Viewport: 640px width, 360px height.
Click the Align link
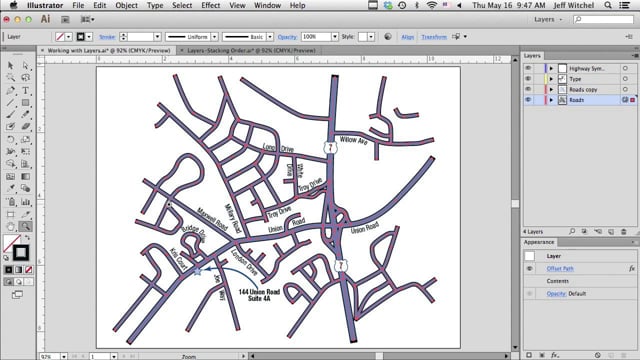(x=407, y=37)
